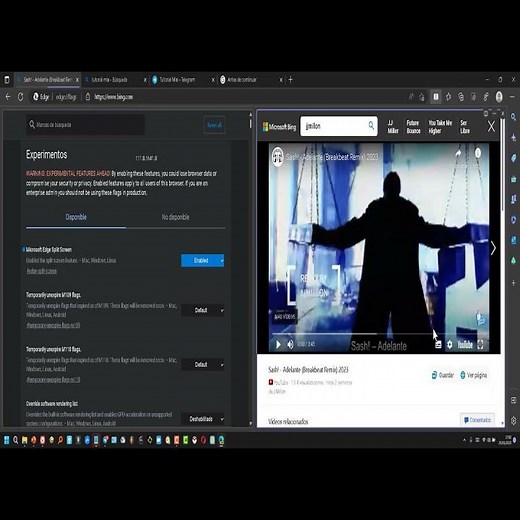Viewport: 520px width, 520px height.
Task: Click the JJ Miller suggestion
Action: coord(393,127)
